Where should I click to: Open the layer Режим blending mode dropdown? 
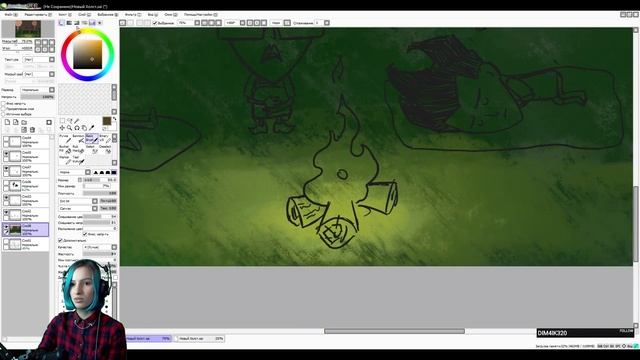(52, 90)
